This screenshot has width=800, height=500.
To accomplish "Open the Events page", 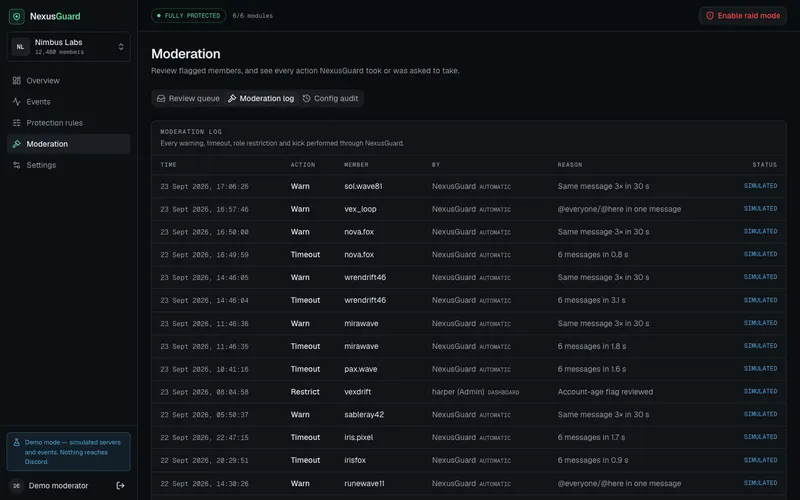I will coord(68,102).
